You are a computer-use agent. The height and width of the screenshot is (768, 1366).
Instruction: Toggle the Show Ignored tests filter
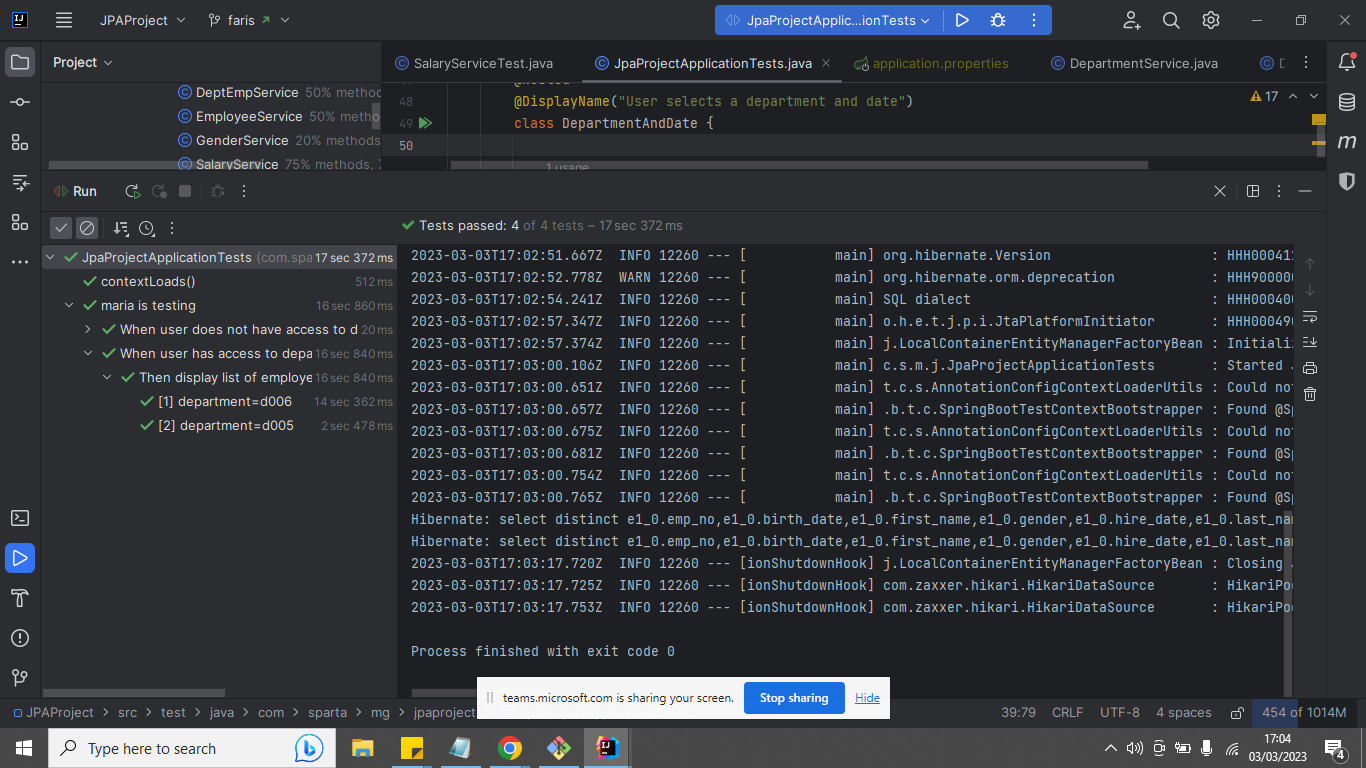(87, 227)
